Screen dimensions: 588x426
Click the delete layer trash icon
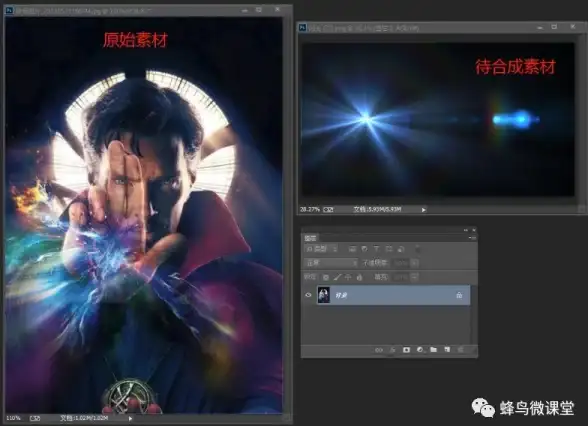pos(461,350)
